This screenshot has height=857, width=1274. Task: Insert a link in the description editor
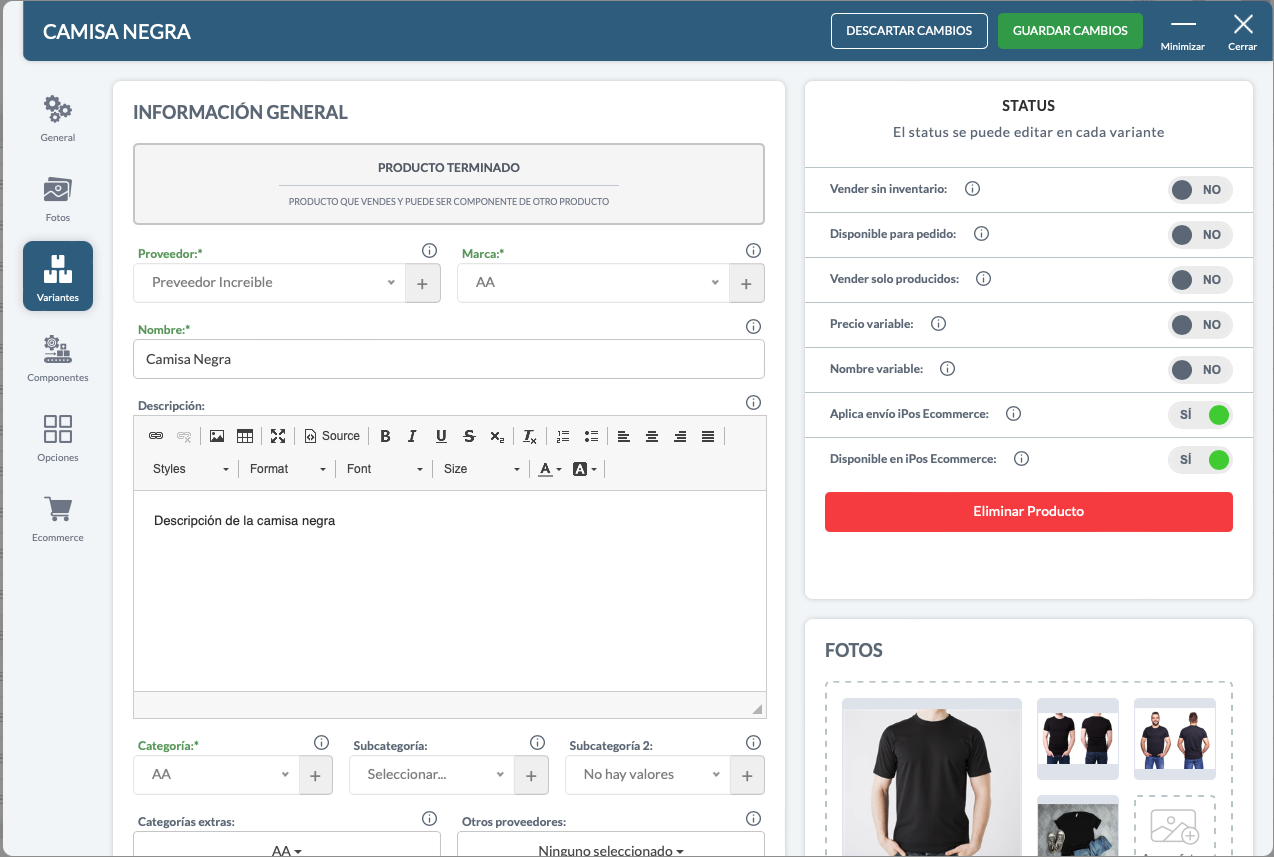(x=156, y=436)
